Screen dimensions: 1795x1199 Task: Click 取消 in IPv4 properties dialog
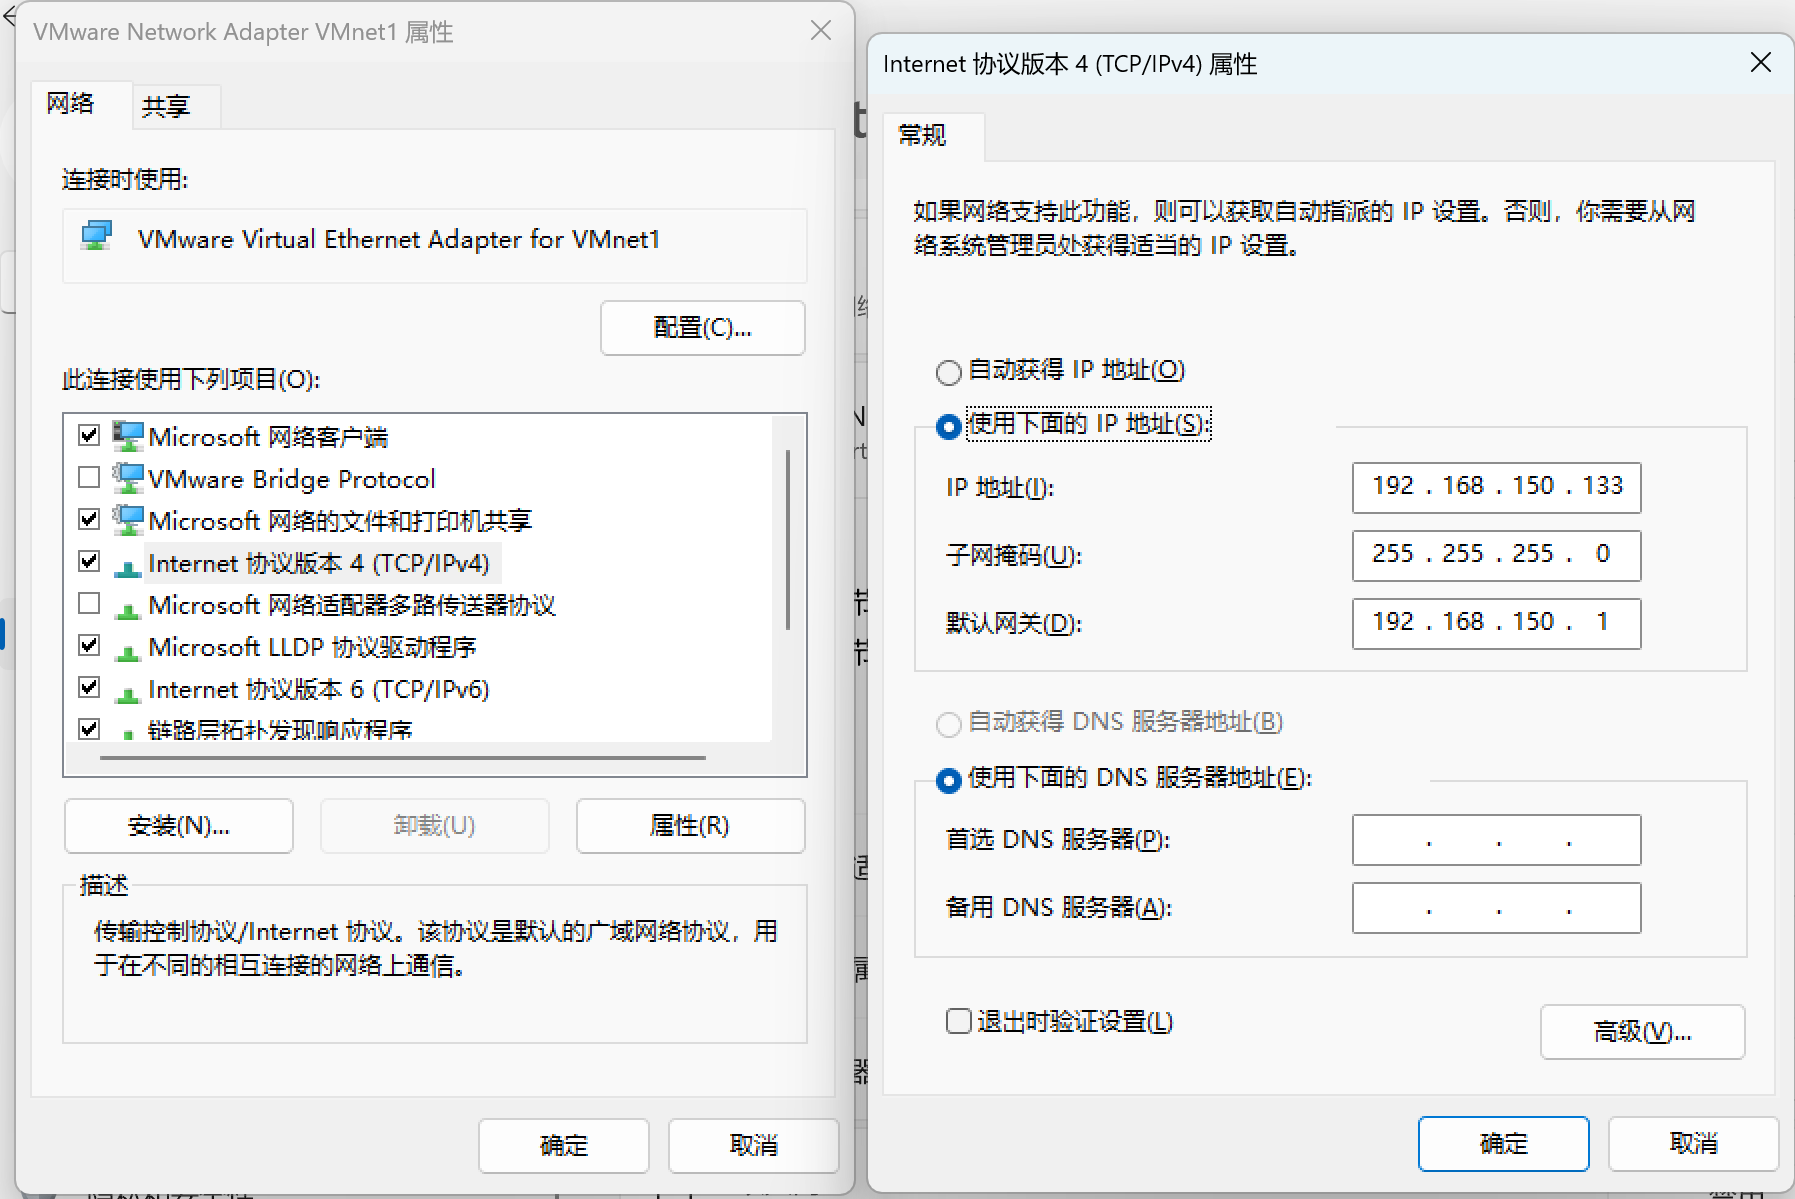(1693, 1144)
